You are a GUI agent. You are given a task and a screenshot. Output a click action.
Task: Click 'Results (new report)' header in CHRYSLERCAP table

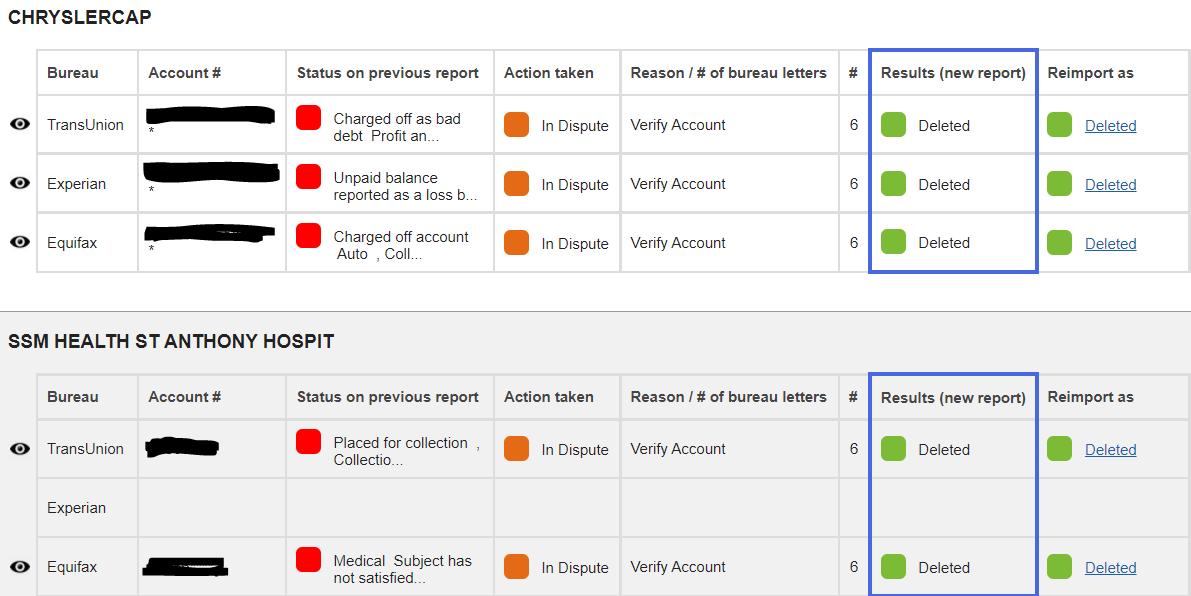point(953,73)
